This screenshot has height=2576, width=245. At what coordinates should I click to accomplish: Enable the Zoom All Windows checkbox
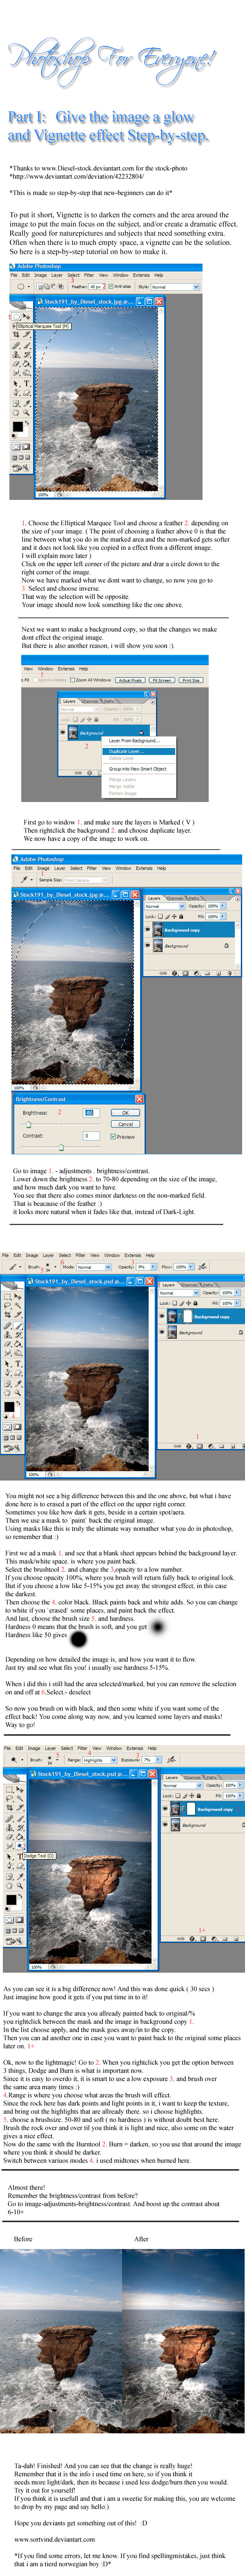coord(73,680)
